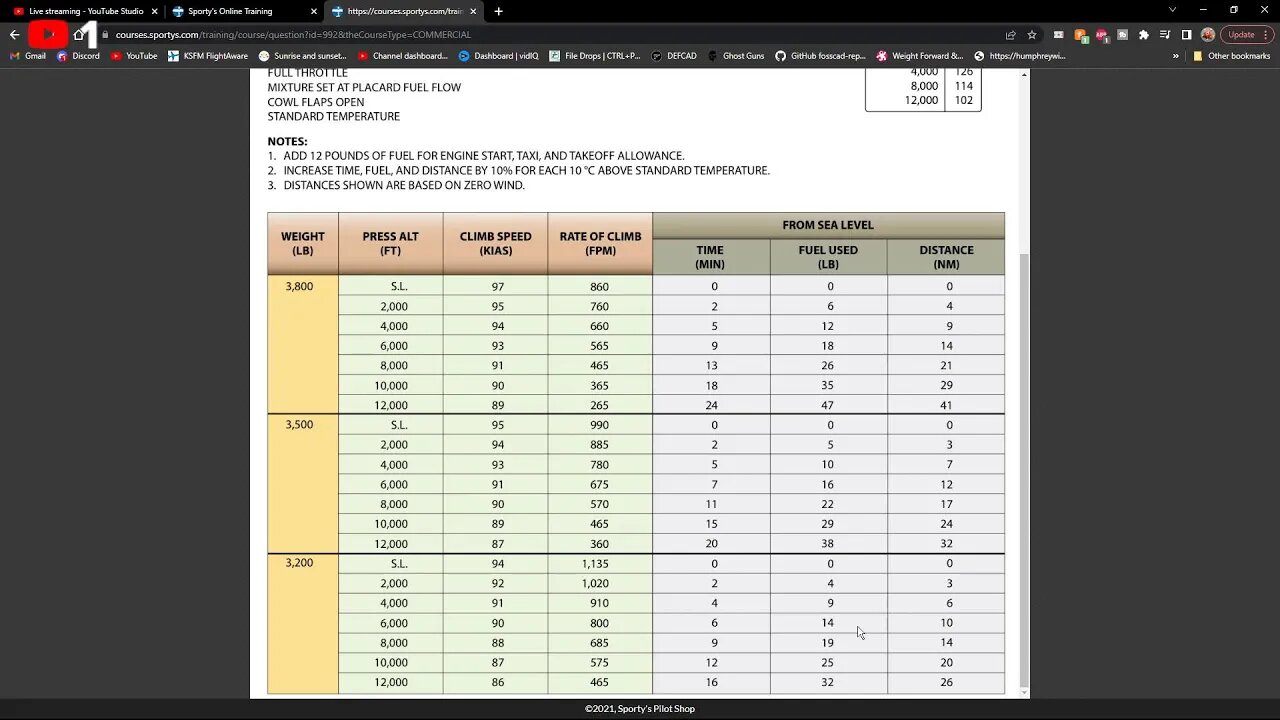Switch to Live streaming YouTube Studio tab
The image size is (1280, 720).
pyautogui.click(x=84, y=11)
